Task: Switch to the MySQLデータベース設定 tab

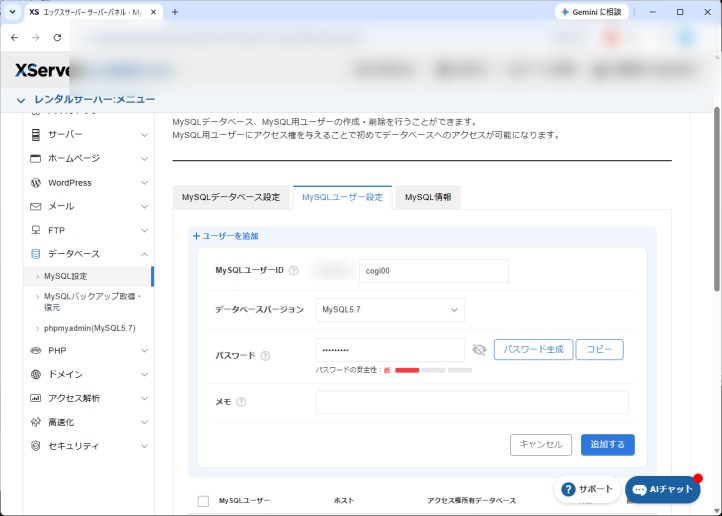Action: click(x=231, y=197)
